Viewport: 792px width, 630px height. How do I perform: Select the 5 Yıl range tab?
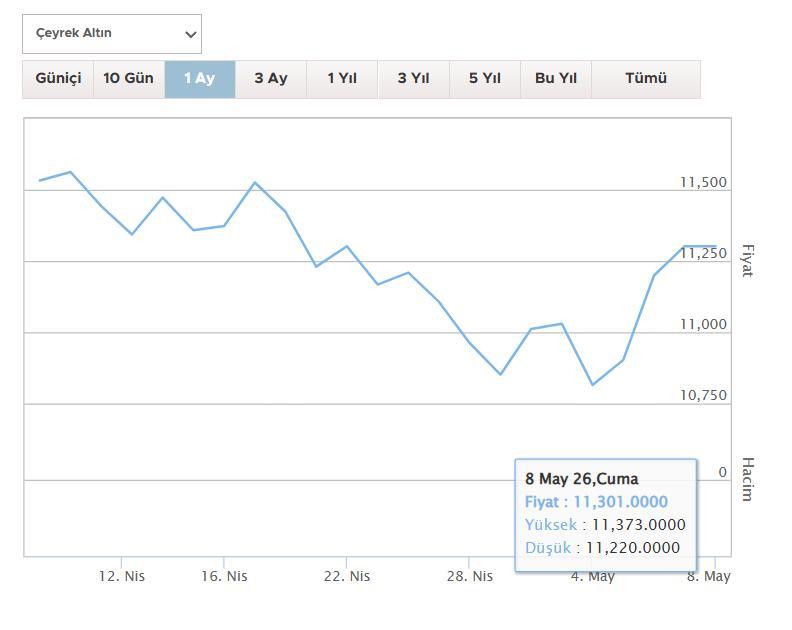coord(485,79)
